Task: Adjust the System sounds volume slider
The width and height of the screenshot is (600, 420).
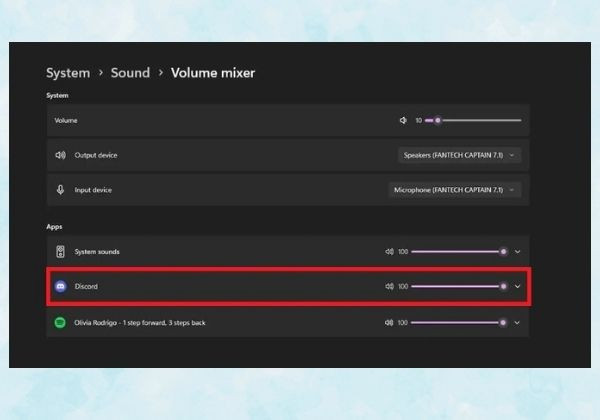Action: pyautogui.click(x=459, y=251)
